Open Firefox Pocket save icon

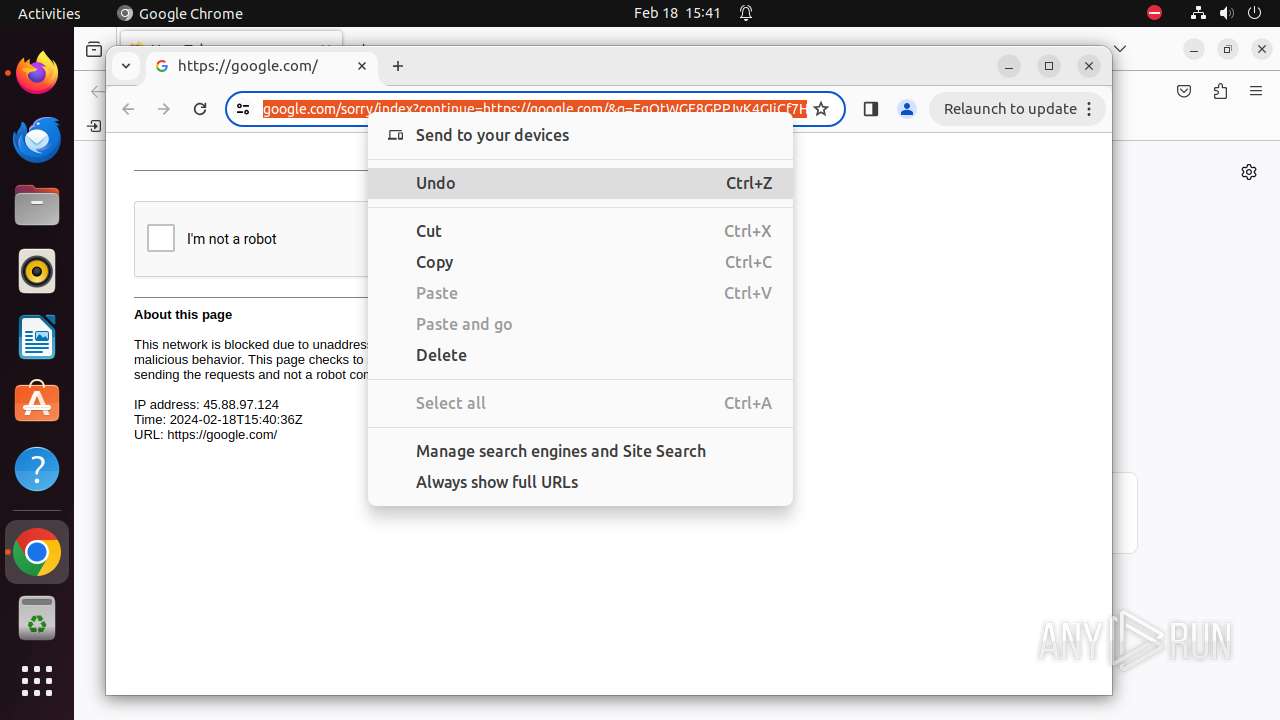pos(1184,91)
